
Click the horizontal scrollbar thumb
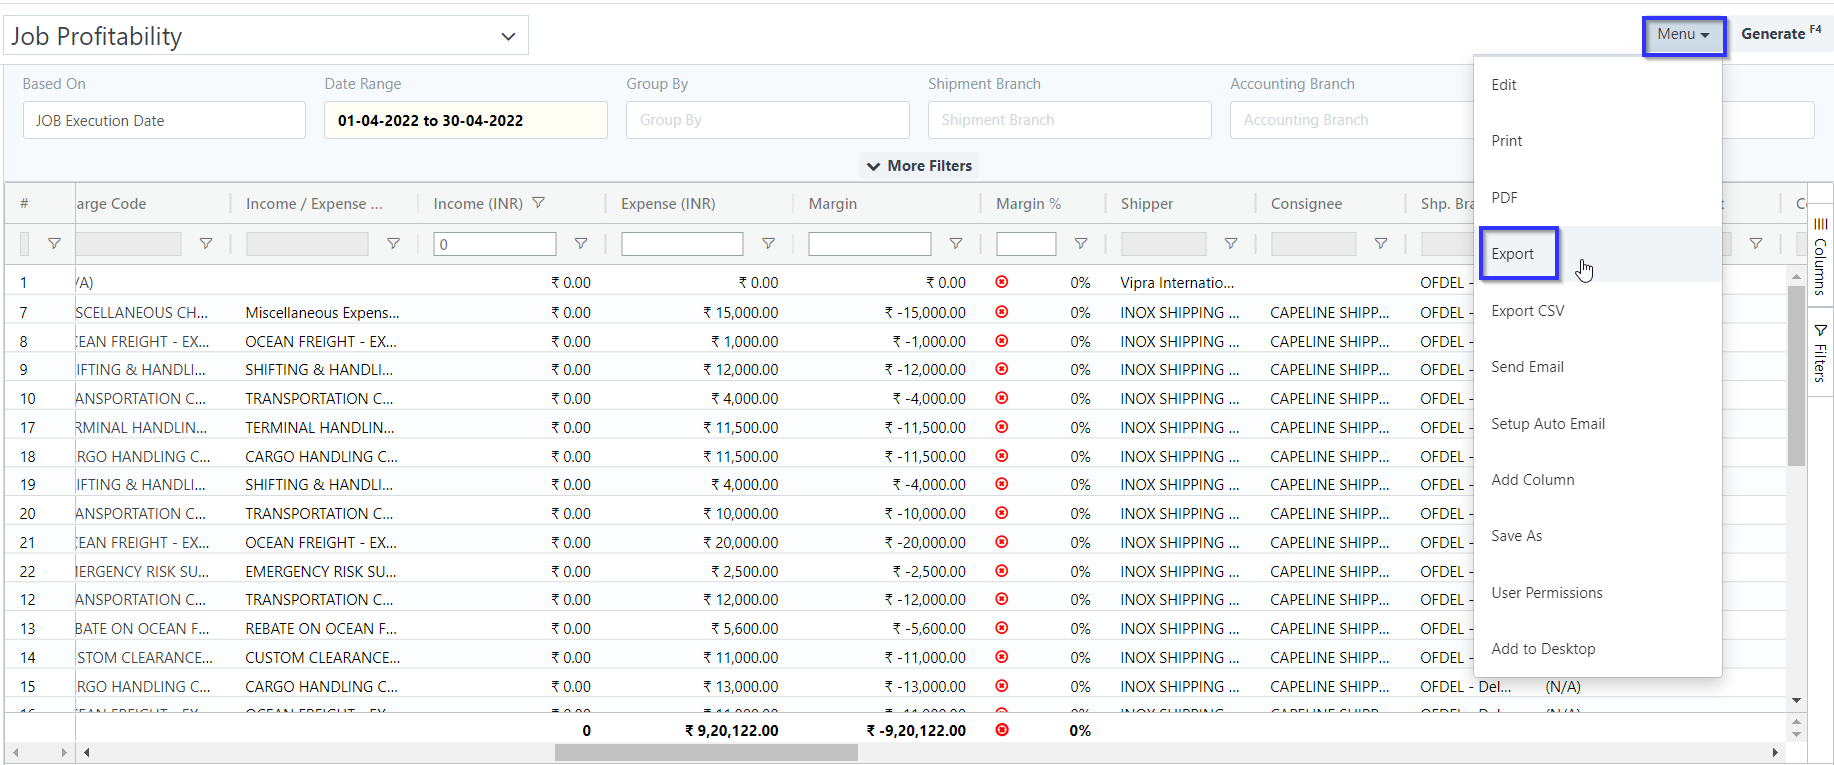click(707, 752)
